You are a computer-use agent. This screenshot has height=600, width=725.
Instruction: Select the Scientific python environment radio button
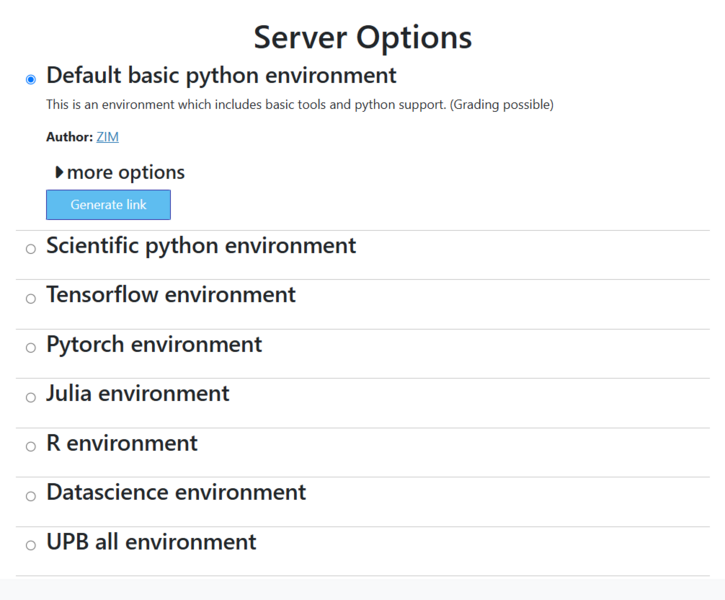(31, 249)
